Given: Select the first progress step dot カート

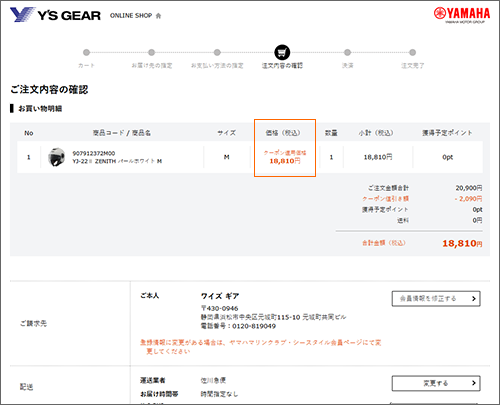Looking at the screenshot, I should point(86,52).
